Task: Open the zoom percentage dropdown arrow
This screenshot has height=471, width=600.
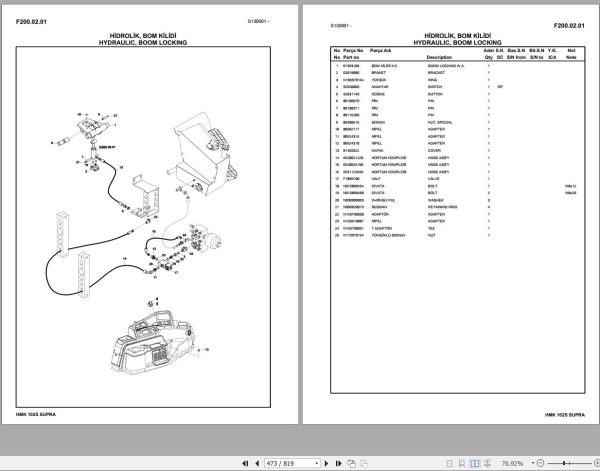Action: click(x=533, y=463)
